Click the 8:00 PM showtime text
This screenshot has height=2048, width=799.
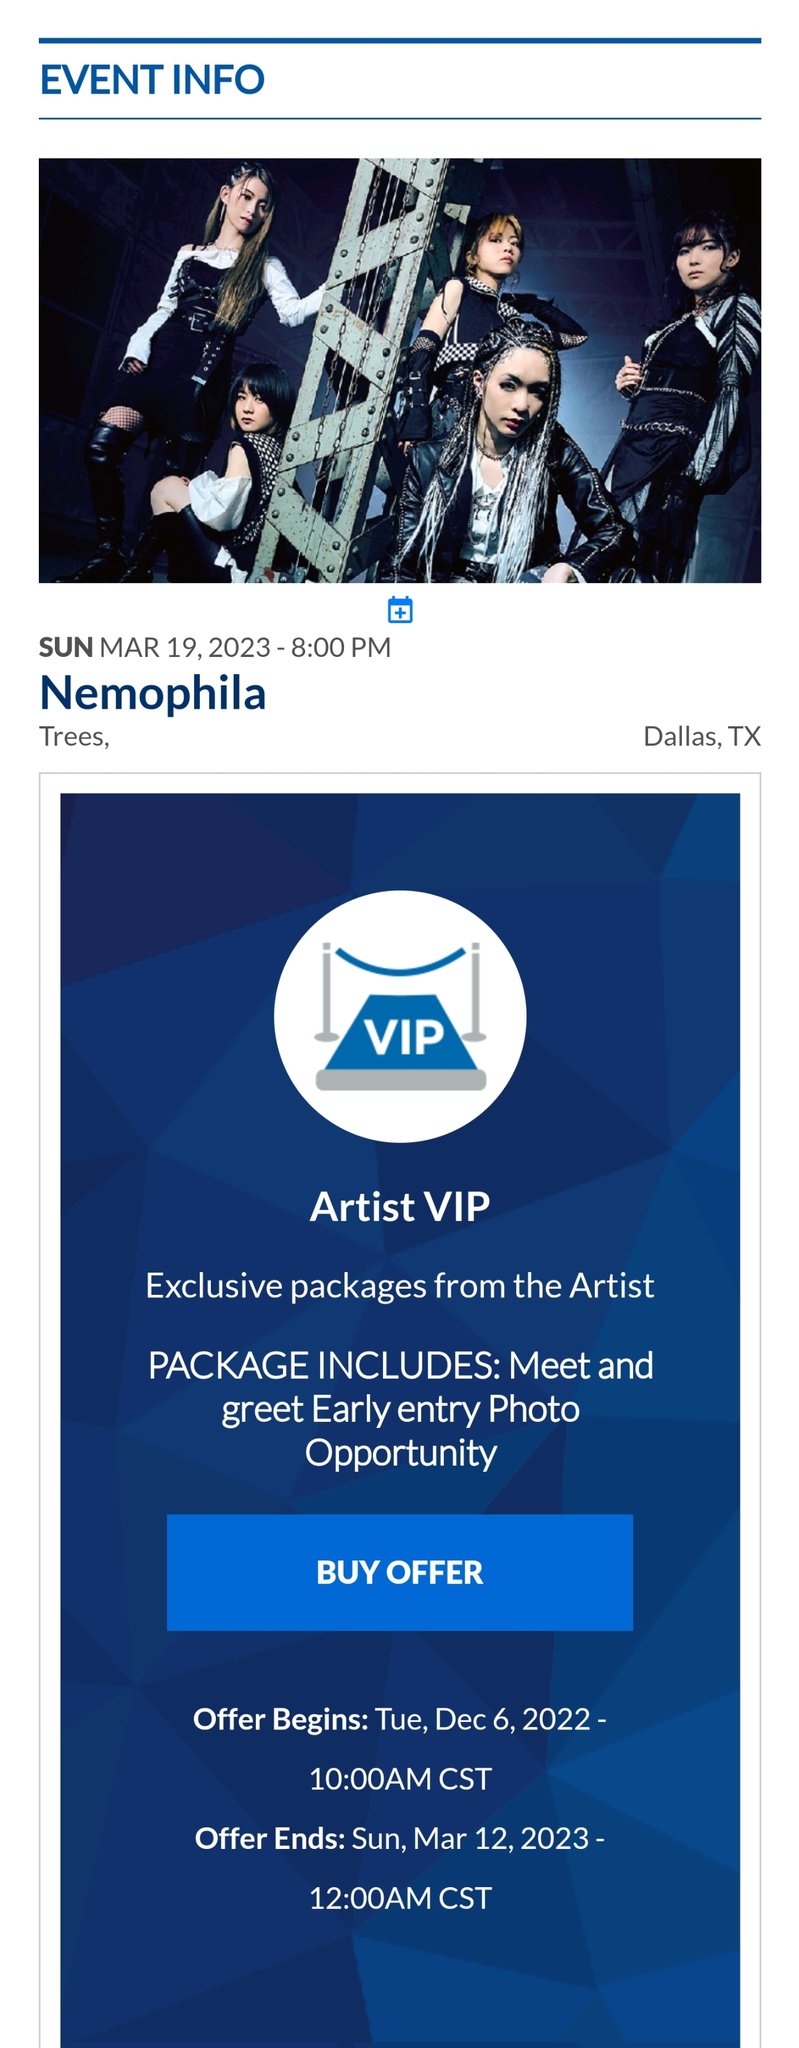[x=341, y=648]
